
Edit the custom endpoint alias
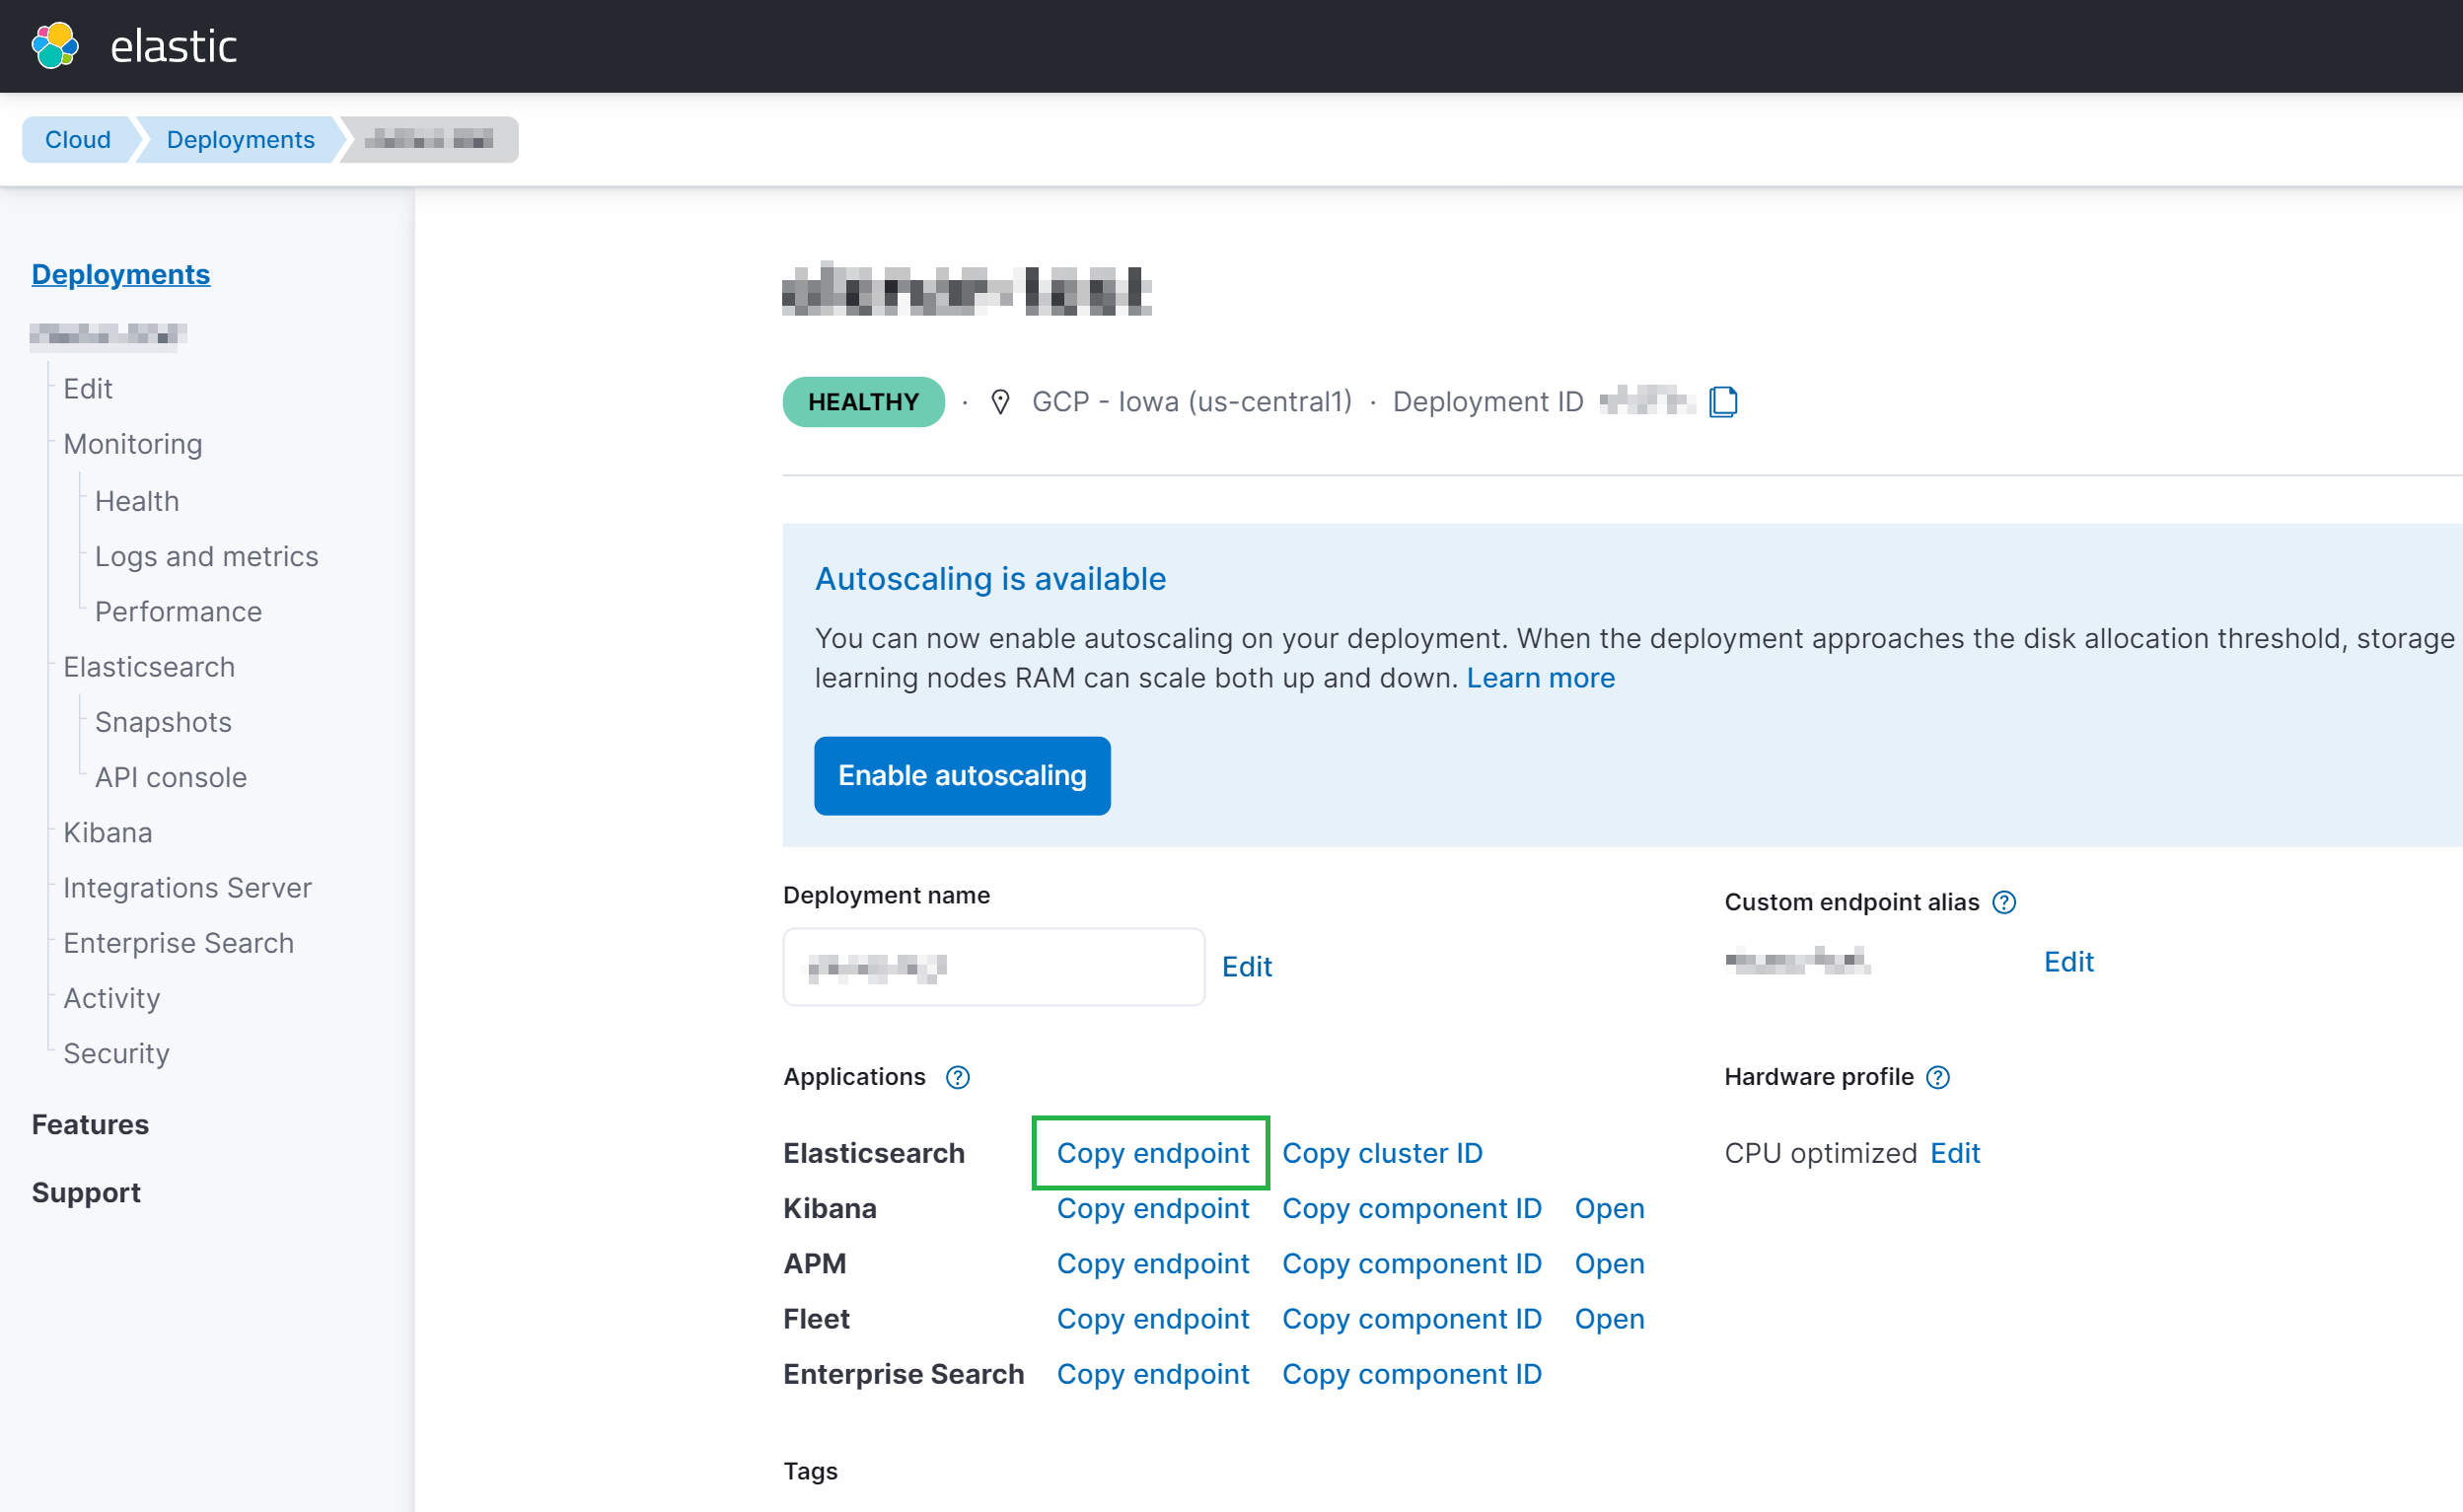coord(2068,962)
